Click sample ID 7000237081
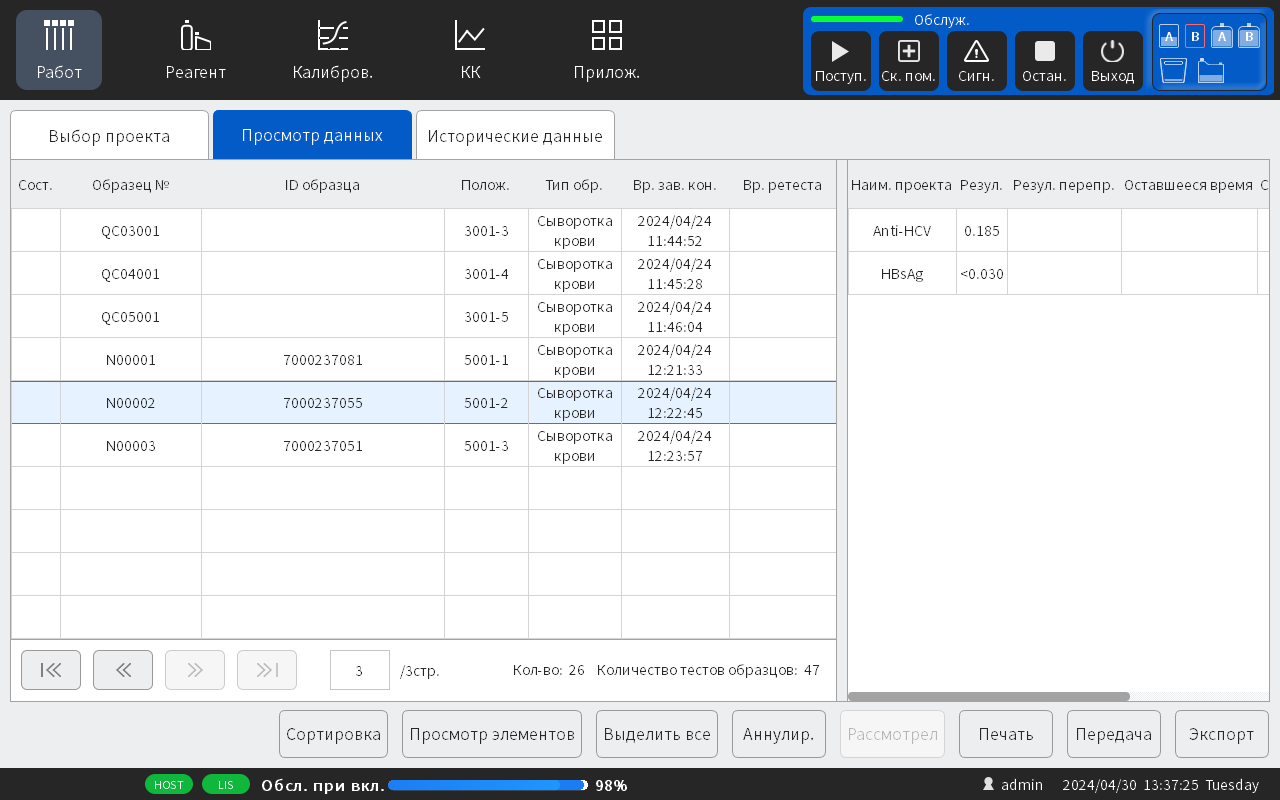 323,360
